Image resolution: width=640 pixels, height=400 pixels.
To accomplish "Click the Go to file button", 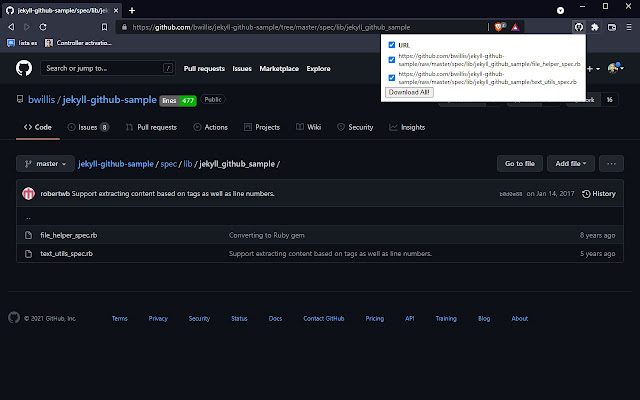I will point(520,164).
